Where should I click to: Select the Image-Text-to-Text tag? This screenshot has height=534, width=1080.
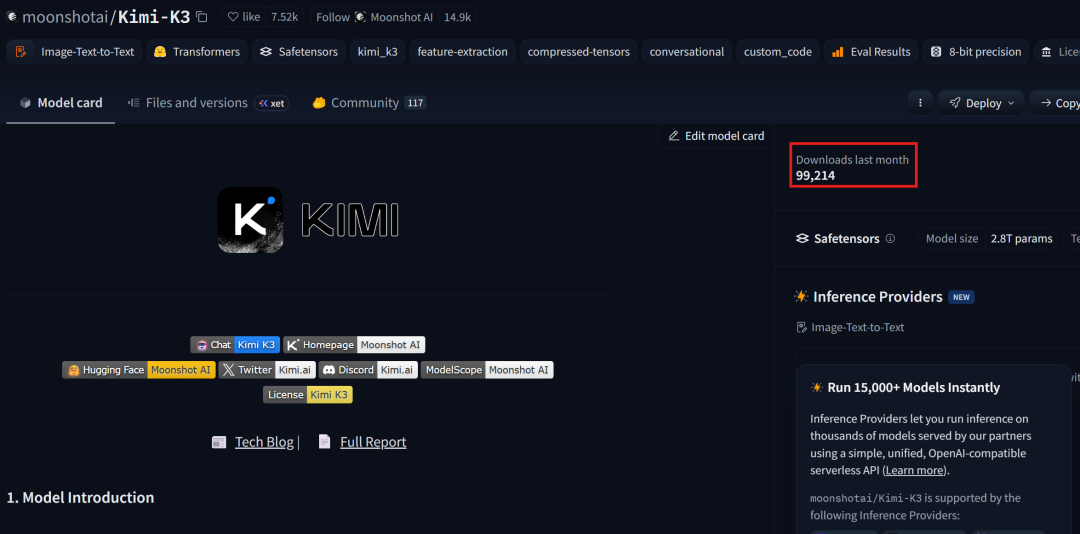click(x=75, y=52)
